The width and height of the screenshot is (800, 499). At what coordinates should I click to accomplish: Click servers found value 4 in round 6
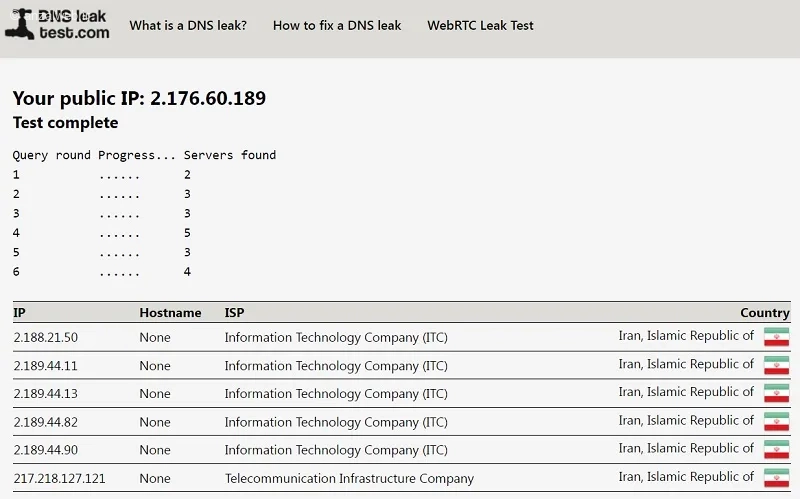tap(187, 272)
